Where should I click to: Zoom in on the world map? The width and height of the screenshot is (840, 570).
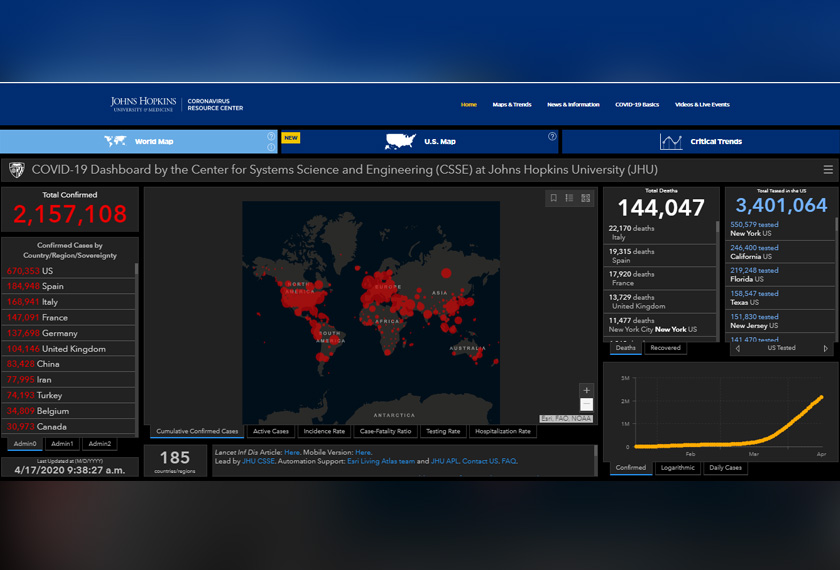click(586, 390)
